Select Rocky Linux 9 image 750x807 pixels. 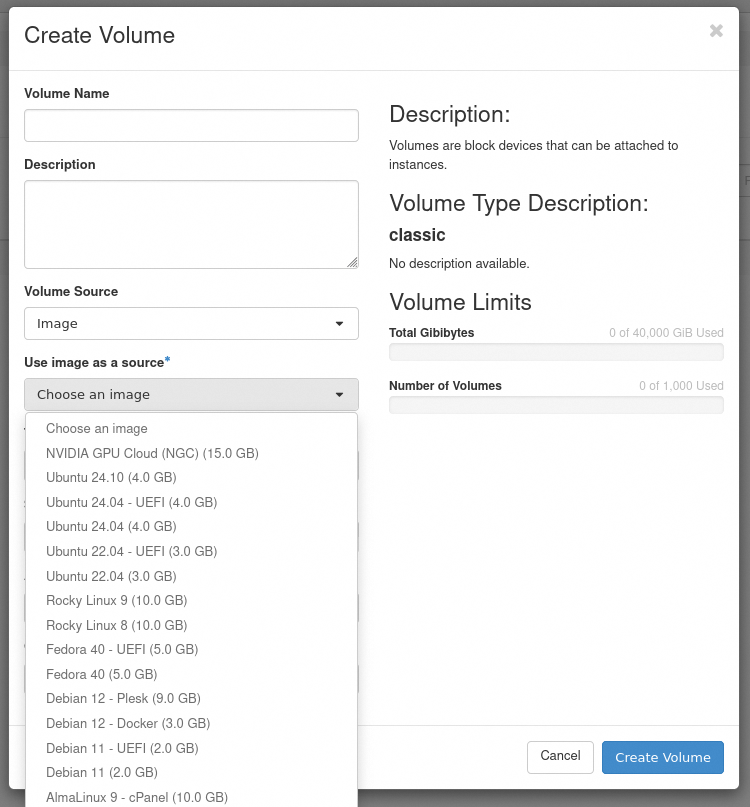click(x=116, y=600)
